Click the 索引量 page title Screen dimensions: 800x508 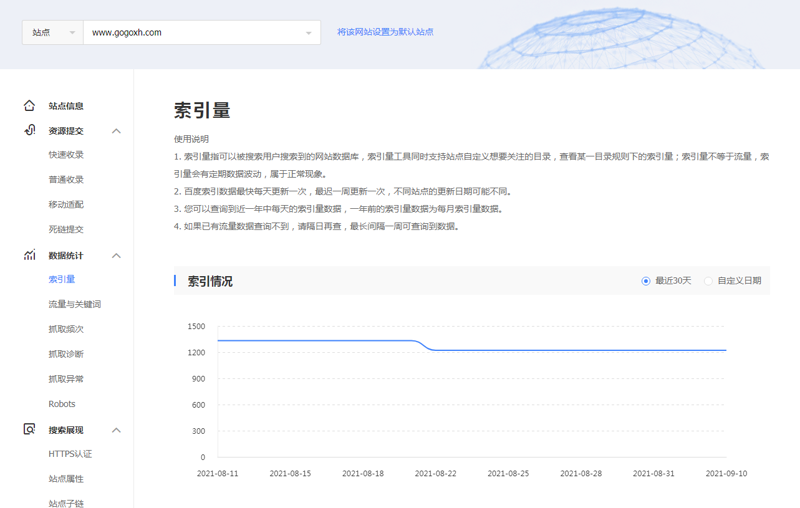click(202, 110)
